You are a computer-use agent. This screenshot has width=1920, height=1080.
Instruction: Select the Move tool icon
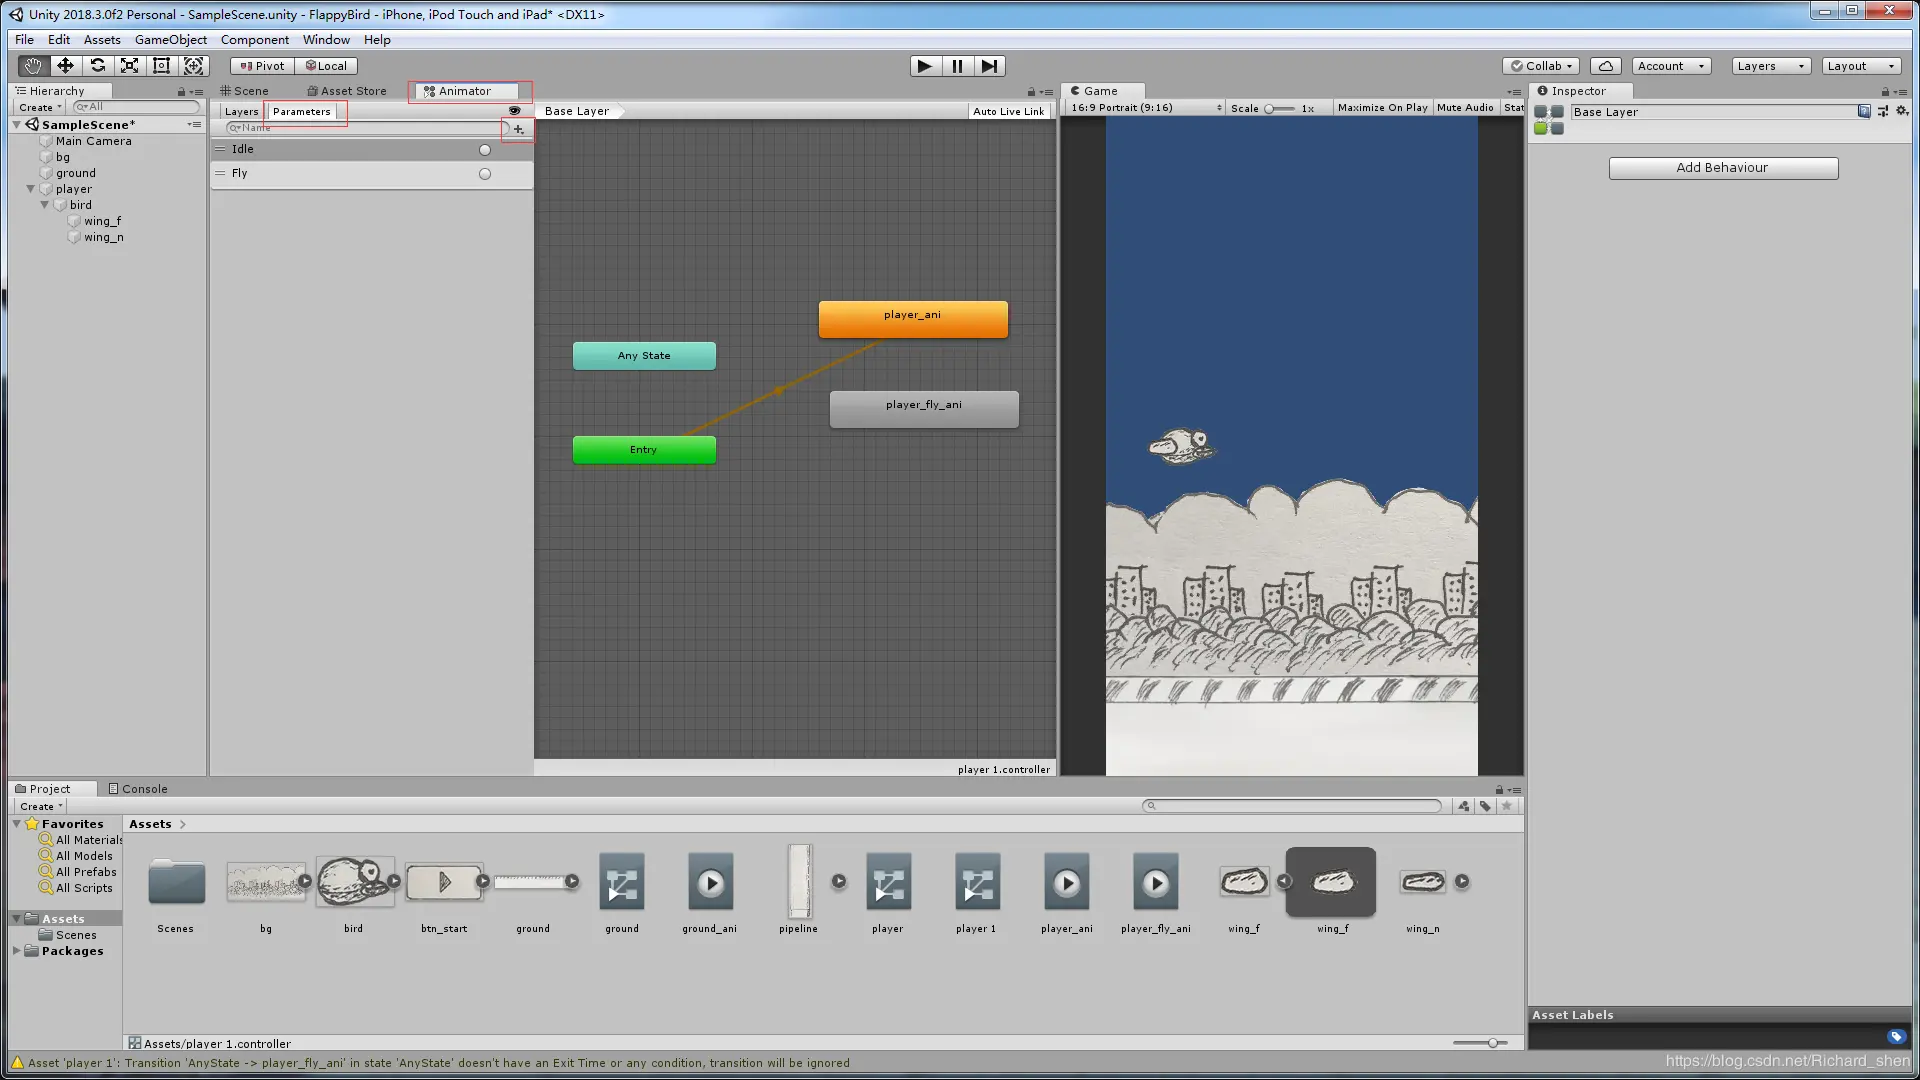tap(65, 66)
